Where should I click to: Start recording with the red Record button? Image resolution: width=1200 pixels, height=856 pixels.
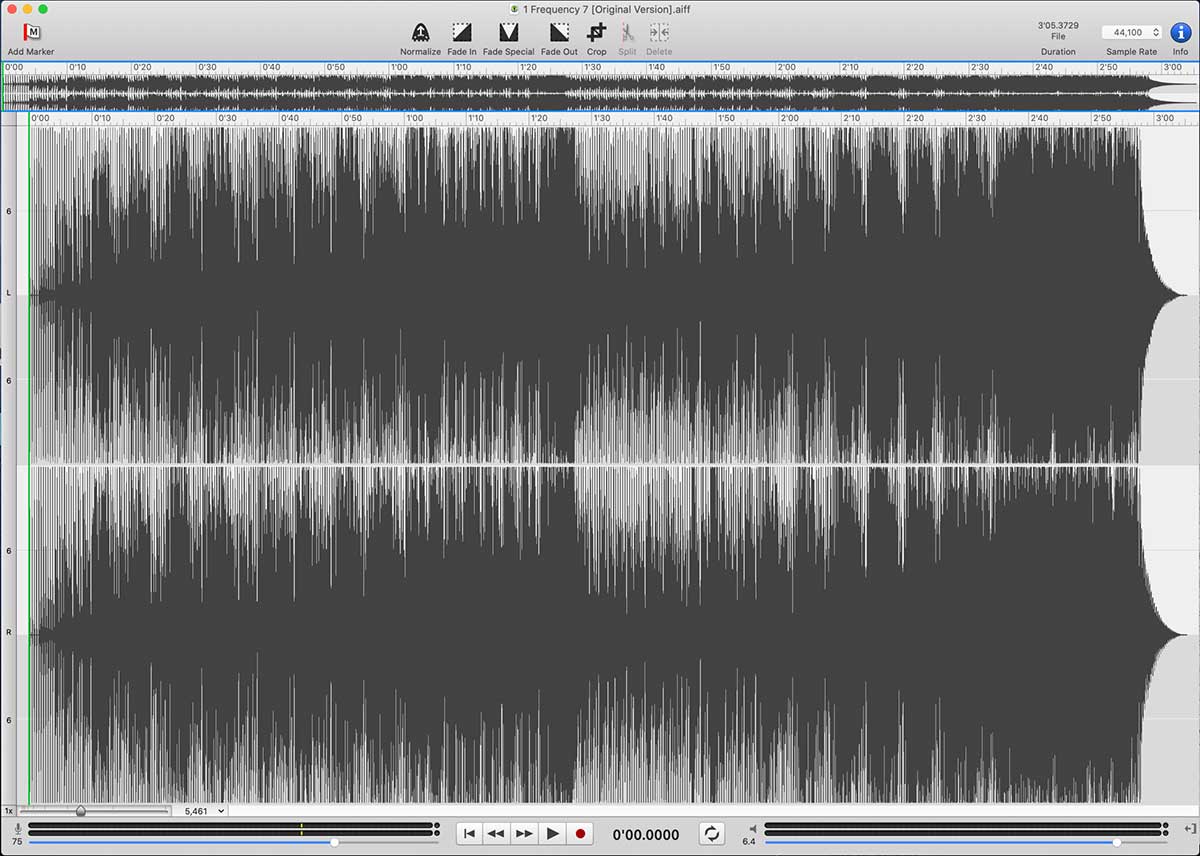coord(580,833)
